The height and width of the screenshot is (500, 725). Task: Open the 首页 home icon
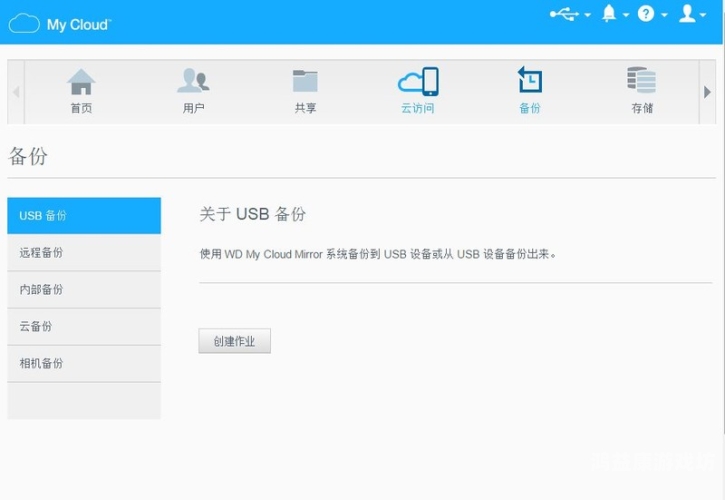click(x=81, y=82)
